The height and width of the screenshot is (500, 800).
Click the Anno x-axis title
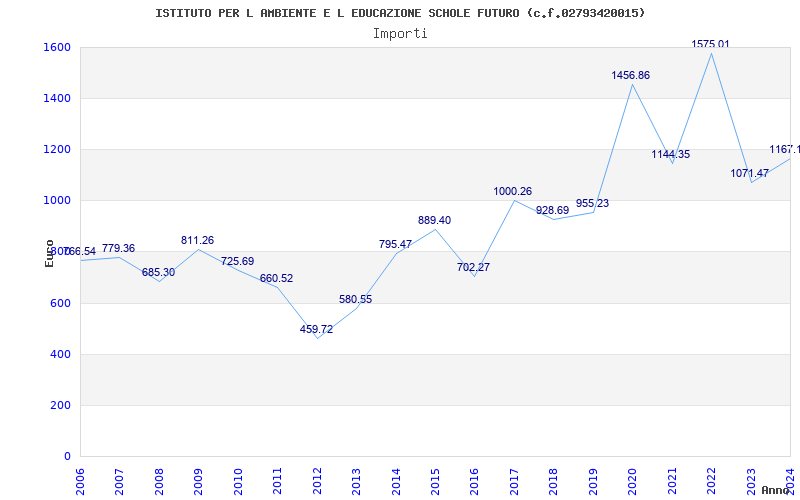777,490
